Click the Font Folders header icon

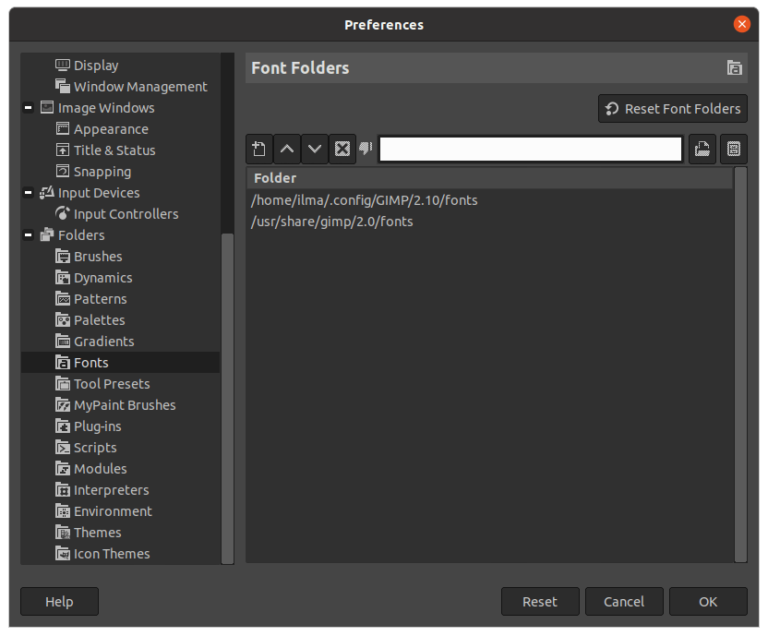tap(734, 68)
